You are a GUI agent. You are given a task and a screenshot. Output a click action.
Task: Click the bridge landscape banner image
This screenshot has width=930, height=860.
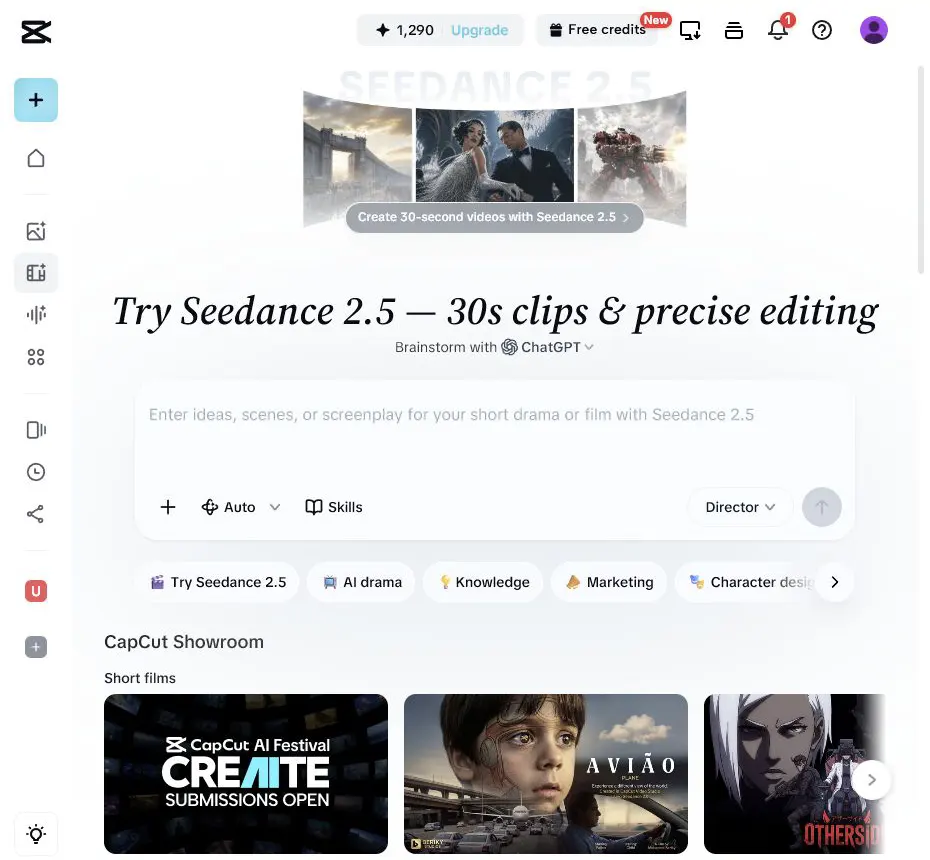tap(358, 157)
